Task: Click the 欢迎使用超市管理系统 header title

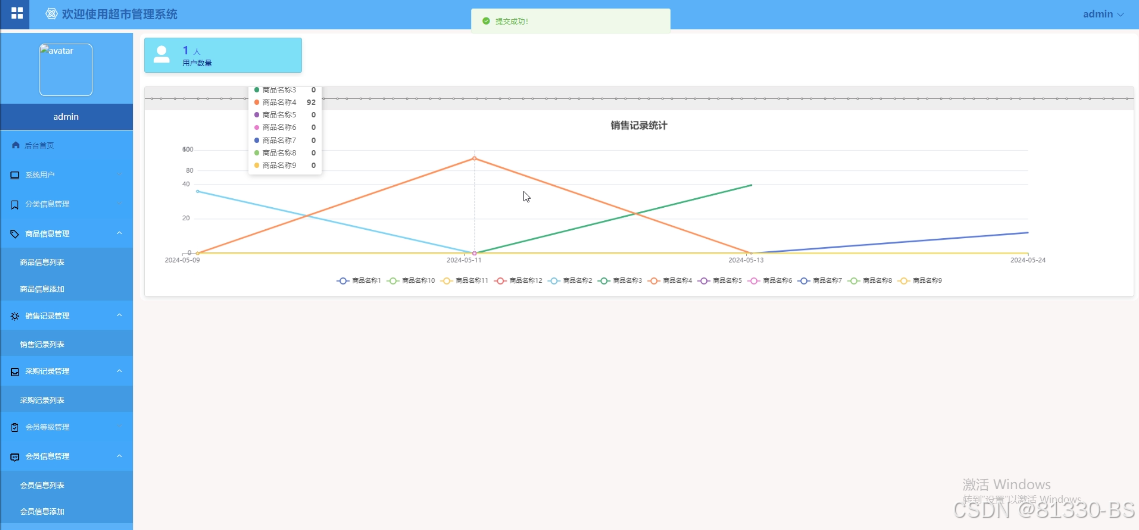Action: (x=119, y=14)
